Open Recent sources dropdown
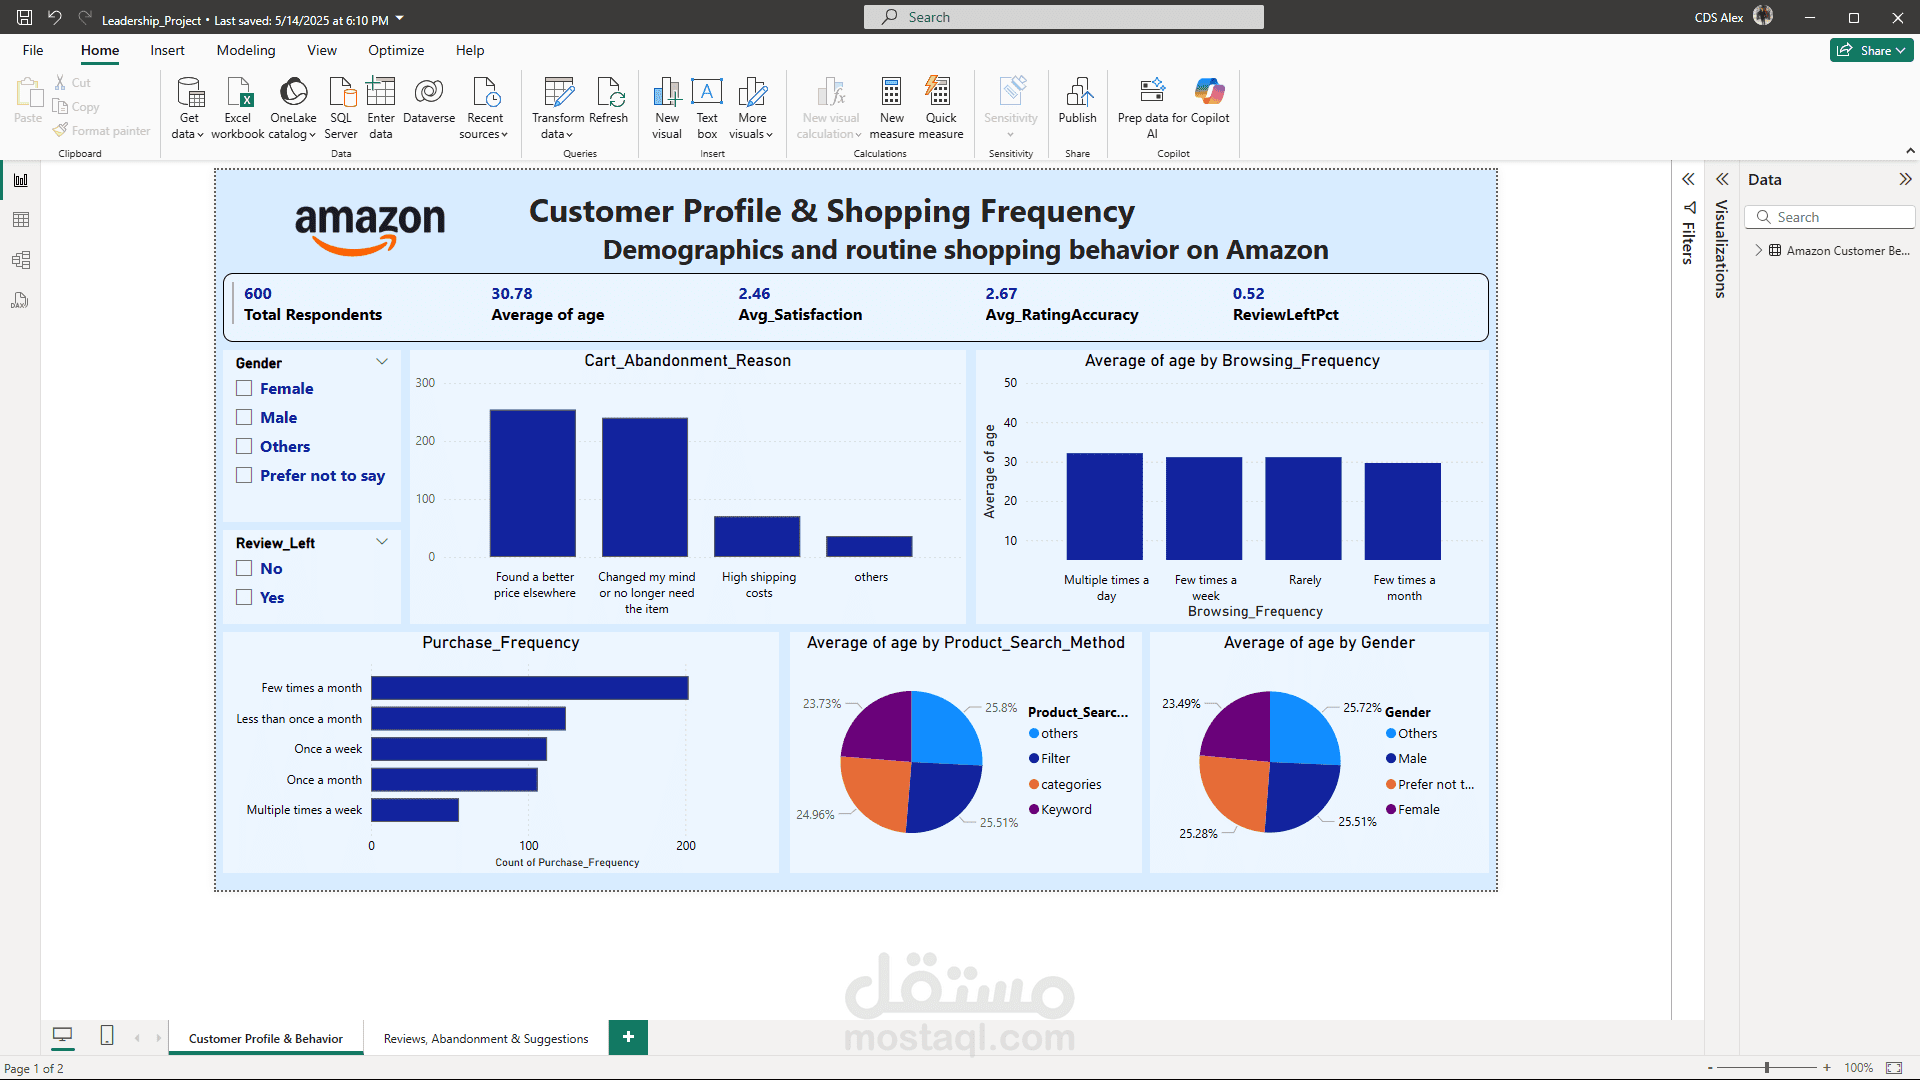Image resolution: width=1920 pixels, height=1080 pixels. (485, 108)
